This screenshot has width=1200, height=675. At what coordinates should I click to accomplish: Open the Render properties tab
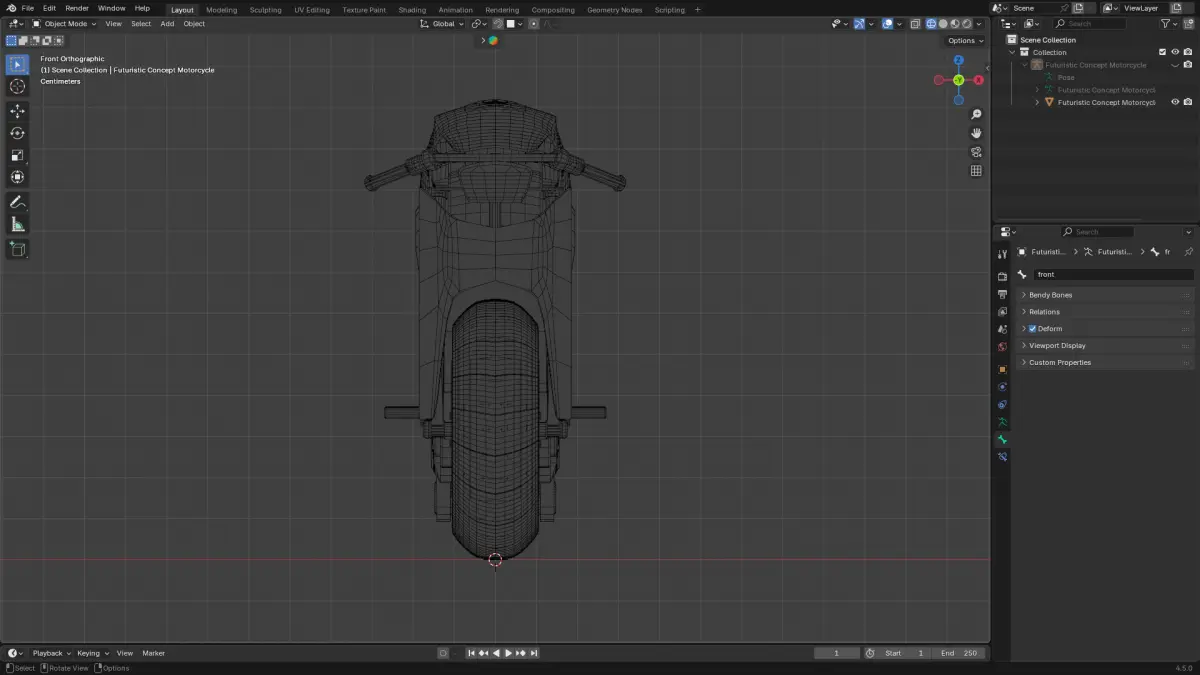[1002, 276]
